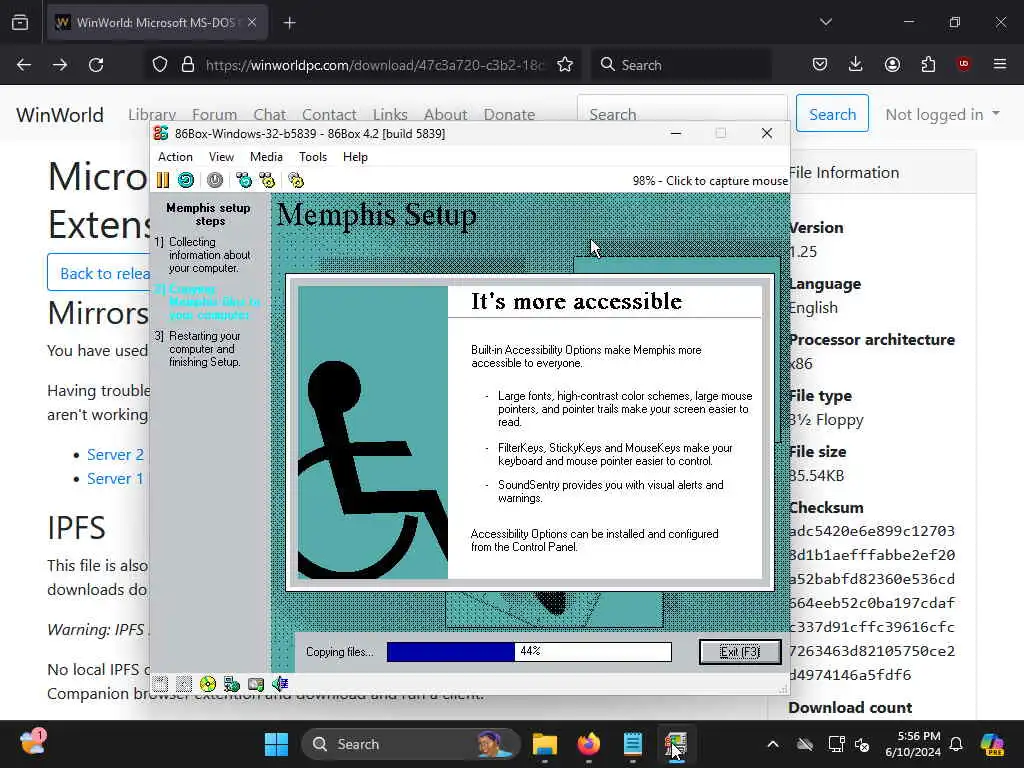The width and height of the screenshot is (1024, 768).
Task: Click the CD-ROM status bar icon
Action: [x=208, y=684]
